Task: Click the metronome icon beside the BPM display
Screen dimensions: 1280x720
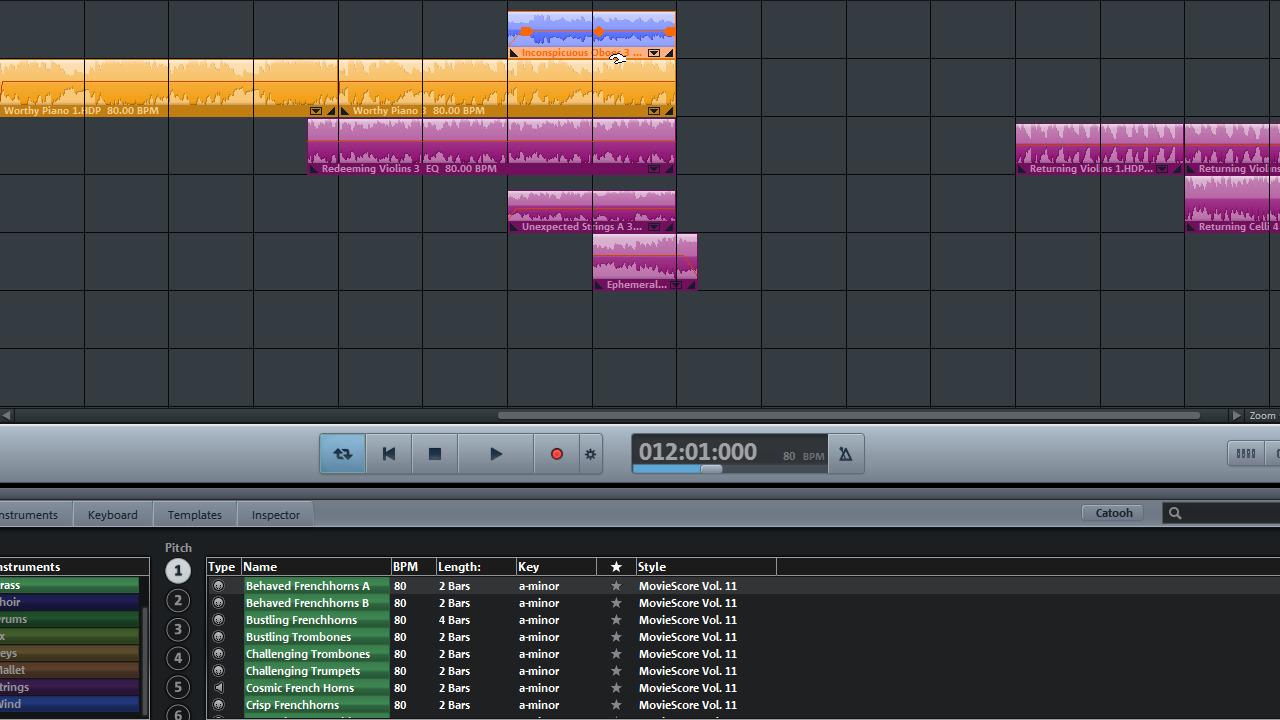Action: (x=845, y=453)
